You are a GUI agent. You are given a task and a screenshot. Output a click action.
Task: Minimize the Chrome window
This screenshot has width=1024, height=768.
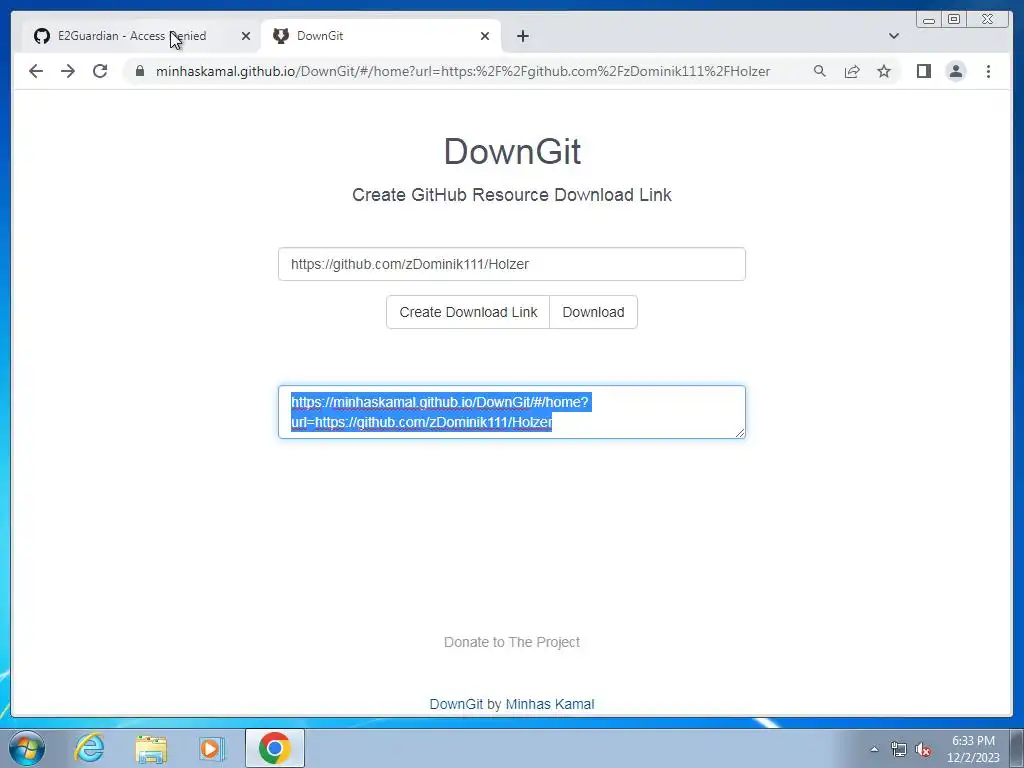(x=929, y=20)
